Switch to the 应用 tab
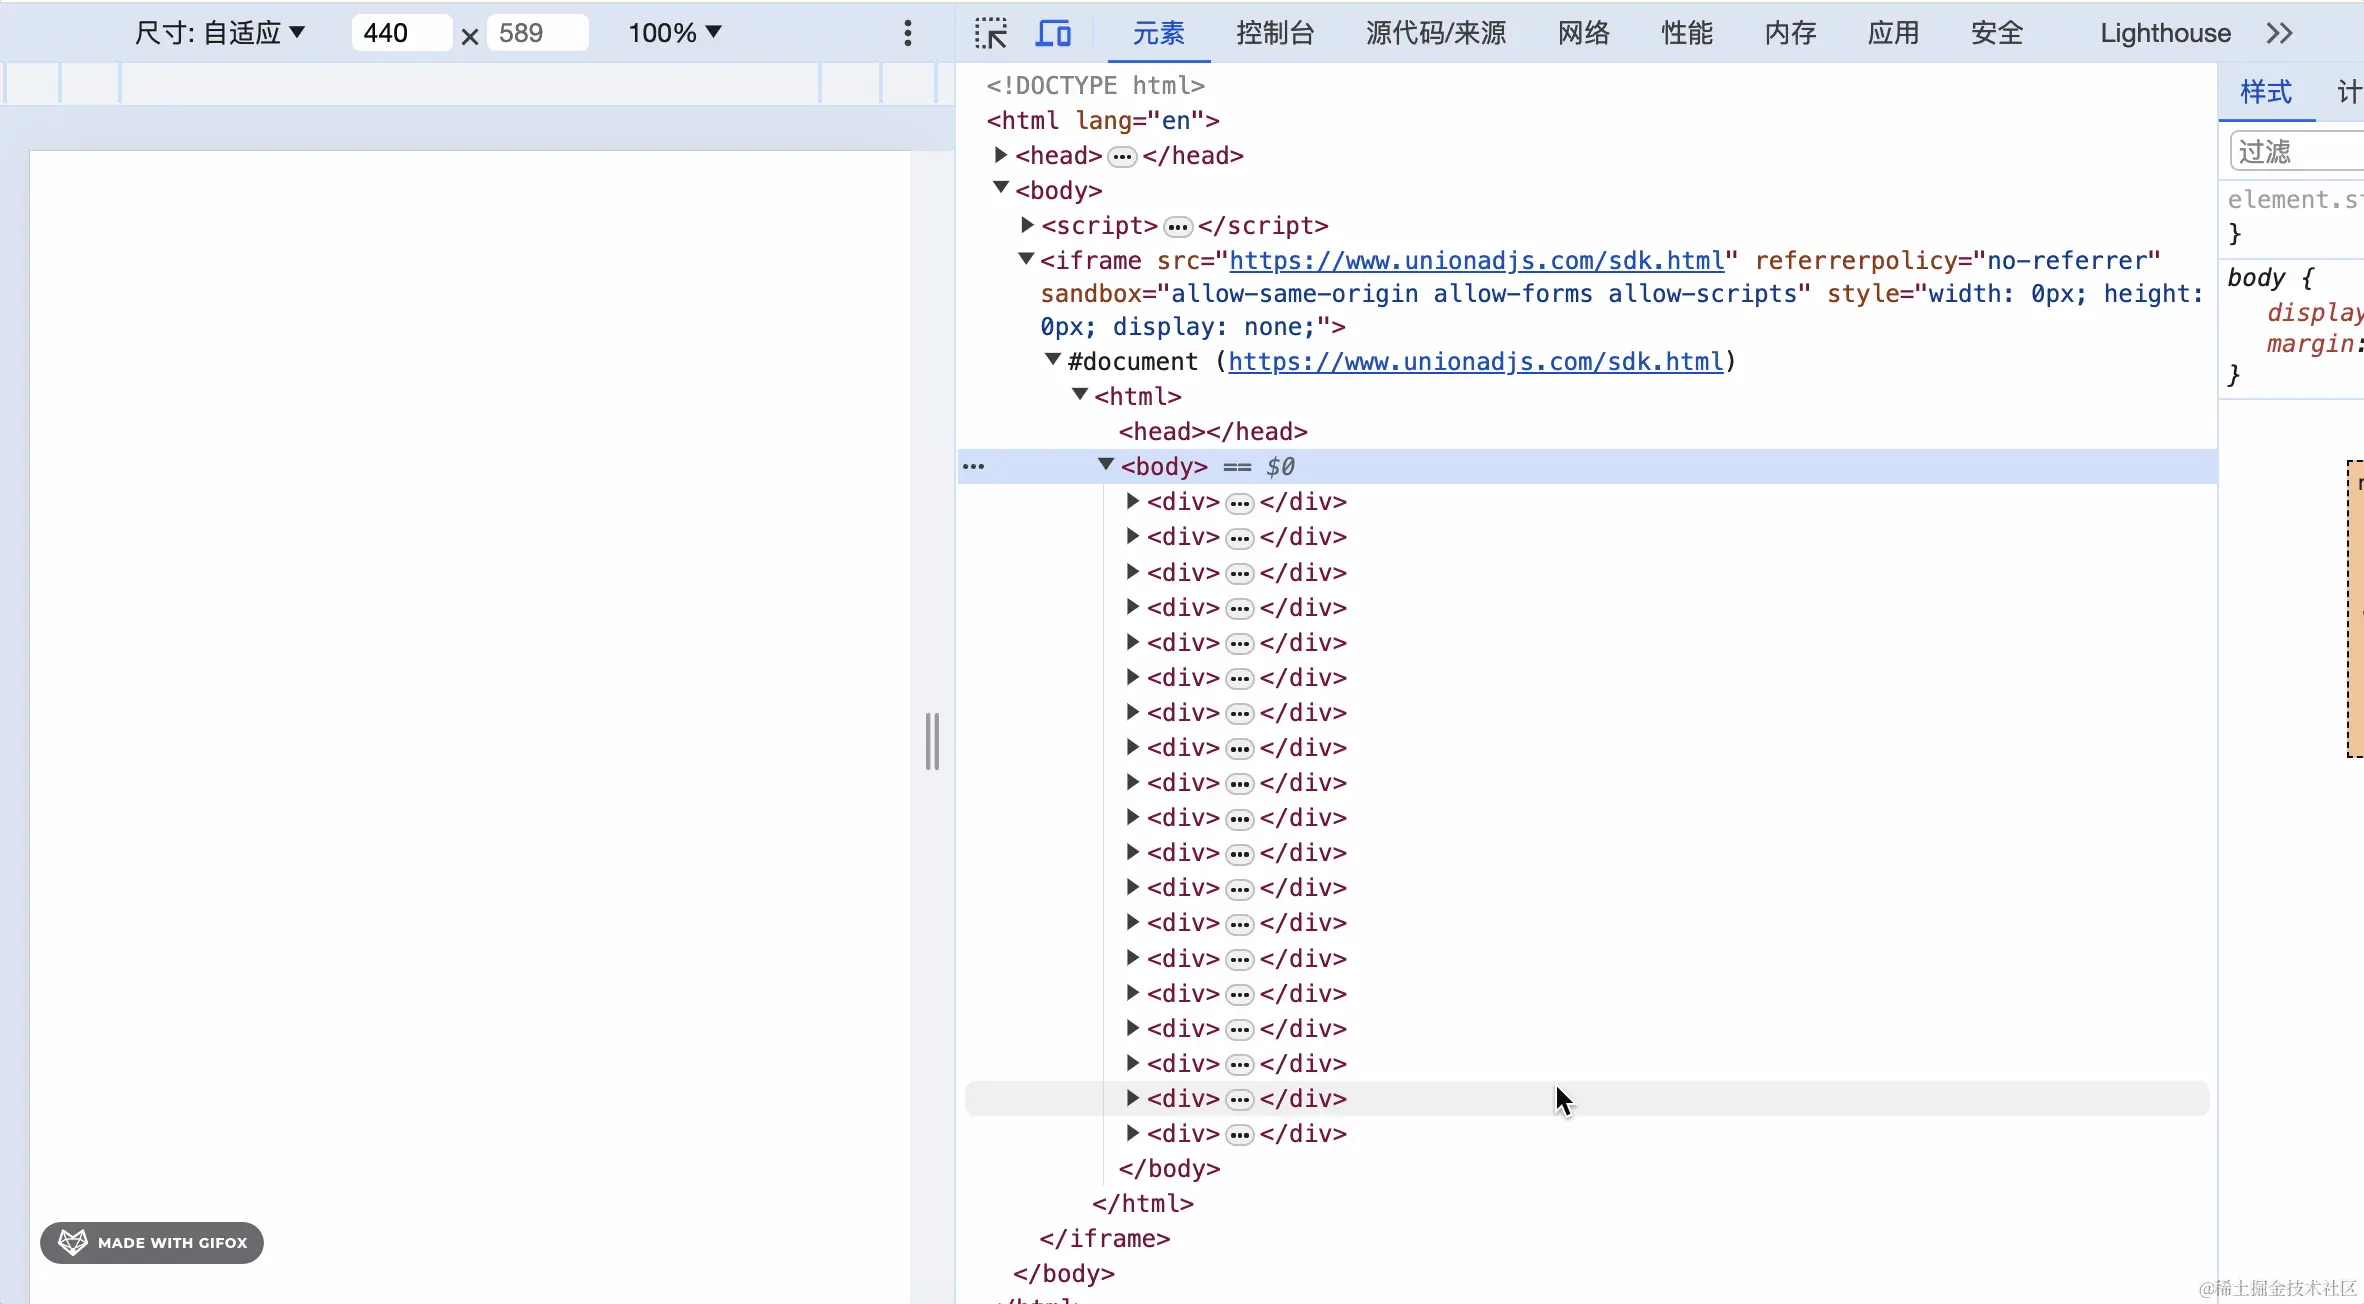Screen dimensions: 2364x1304 point(1893,33)
